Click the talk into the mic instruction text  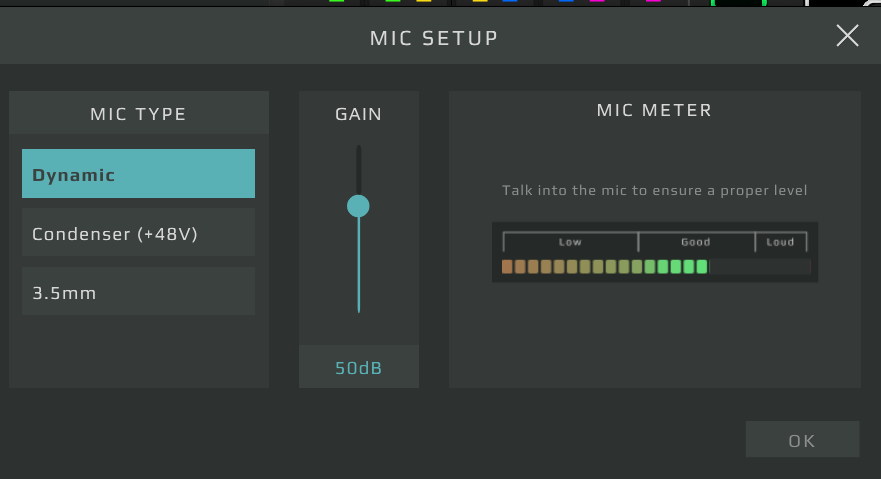[x=654, y=189]
